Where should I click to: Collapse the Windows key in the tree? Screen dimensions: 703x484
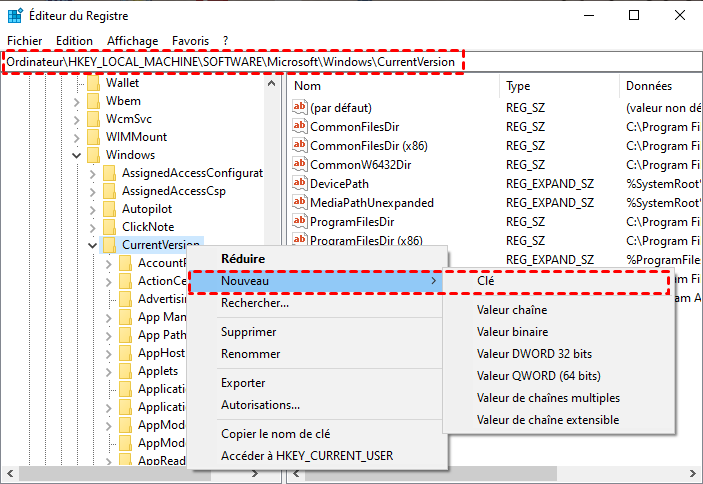[x=77, y=155]
